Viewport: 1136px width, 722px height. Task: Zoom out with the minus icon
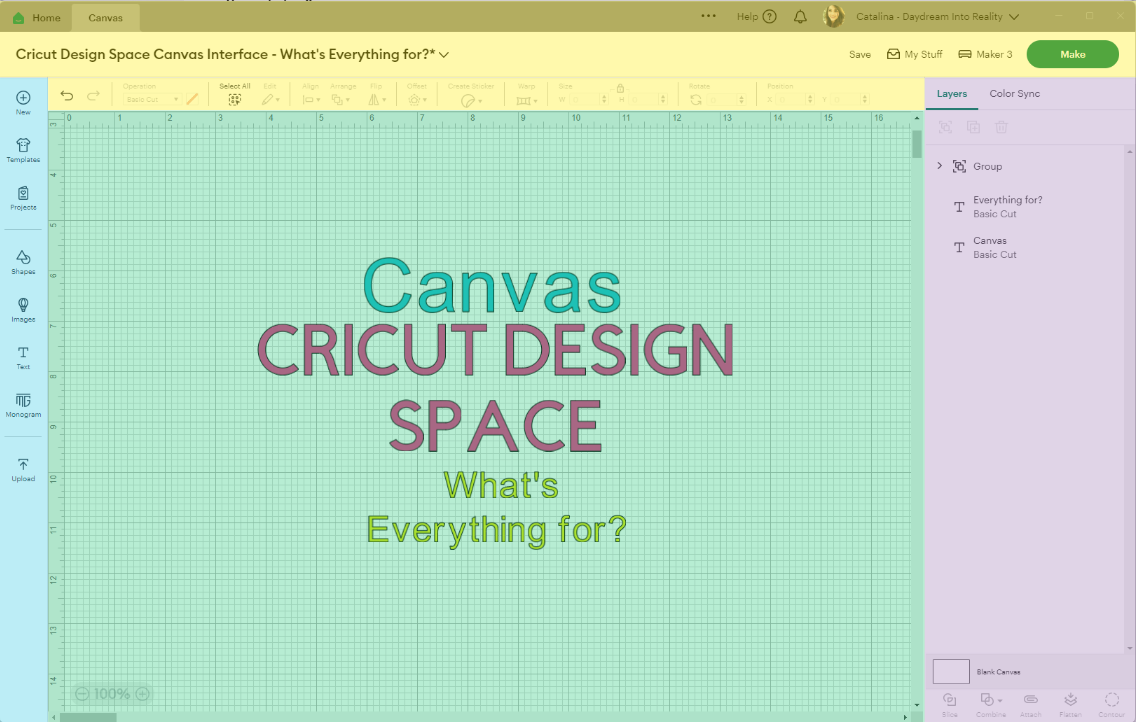pyautogui.click(x=82, y=694)
